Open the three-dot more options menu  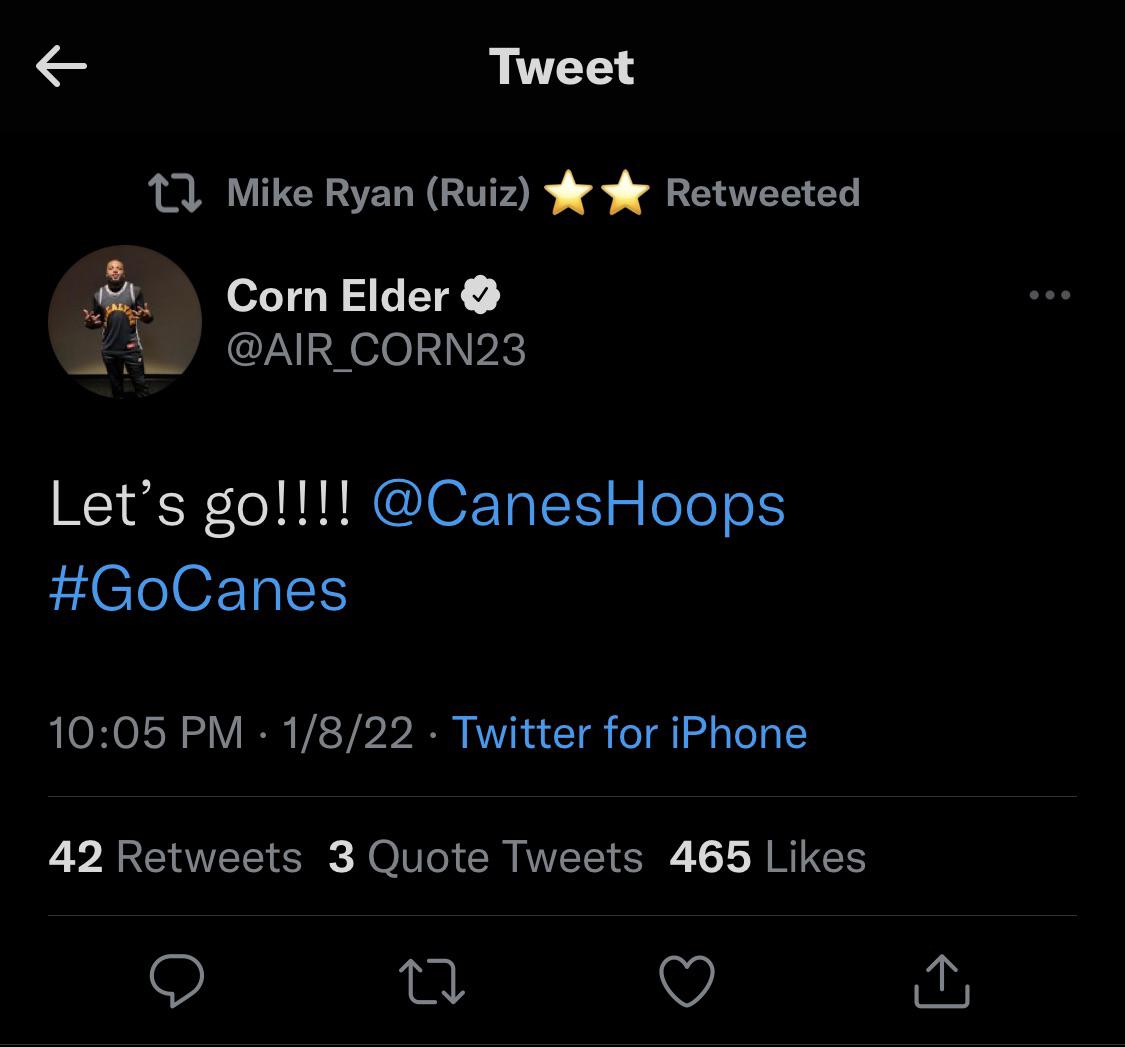[1050, 295]
